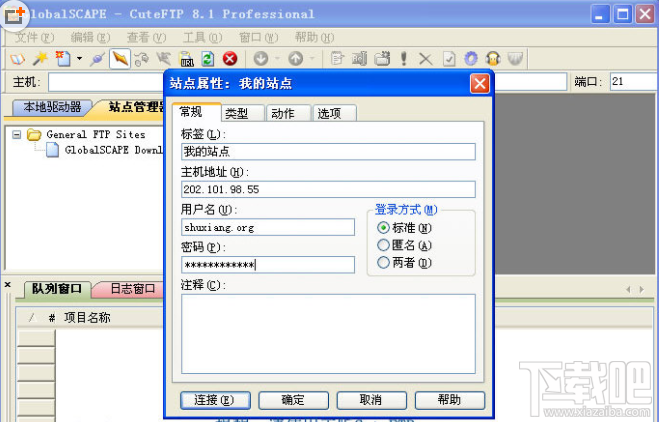
Task: Click the green Refresh icon
Action: click(208, 59)
